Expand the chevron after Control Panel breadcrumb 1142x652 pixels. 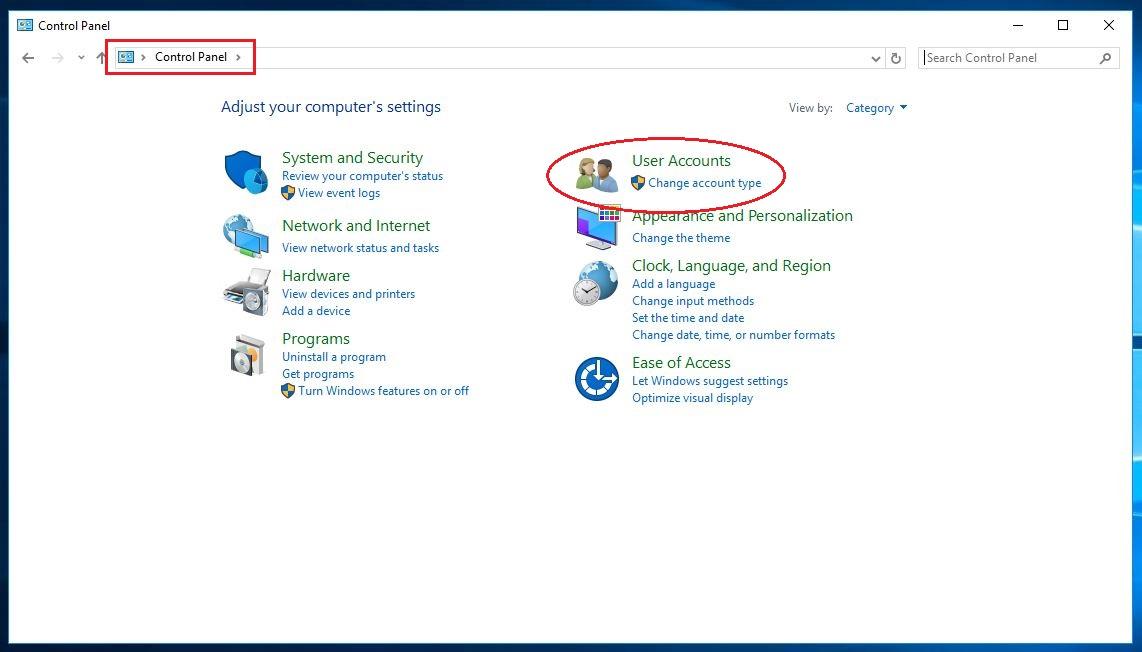click(238, 57)
